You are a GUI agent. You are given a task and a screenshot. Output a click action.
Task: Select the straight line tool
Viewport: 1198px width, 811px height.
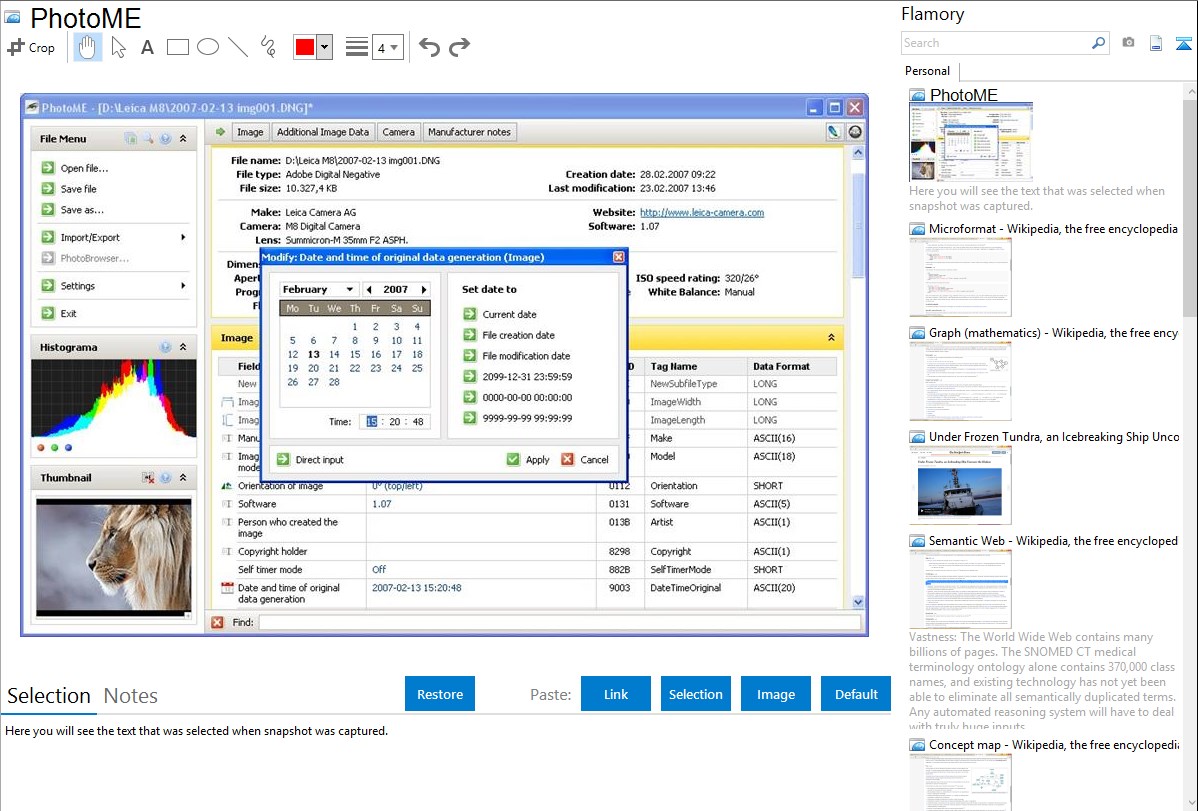238,47
